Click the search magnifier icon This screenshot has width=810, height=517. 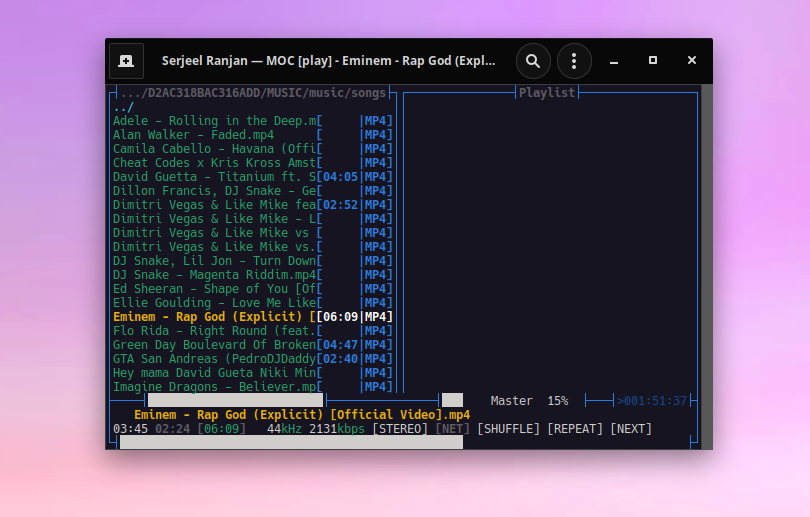click(533, 61)
